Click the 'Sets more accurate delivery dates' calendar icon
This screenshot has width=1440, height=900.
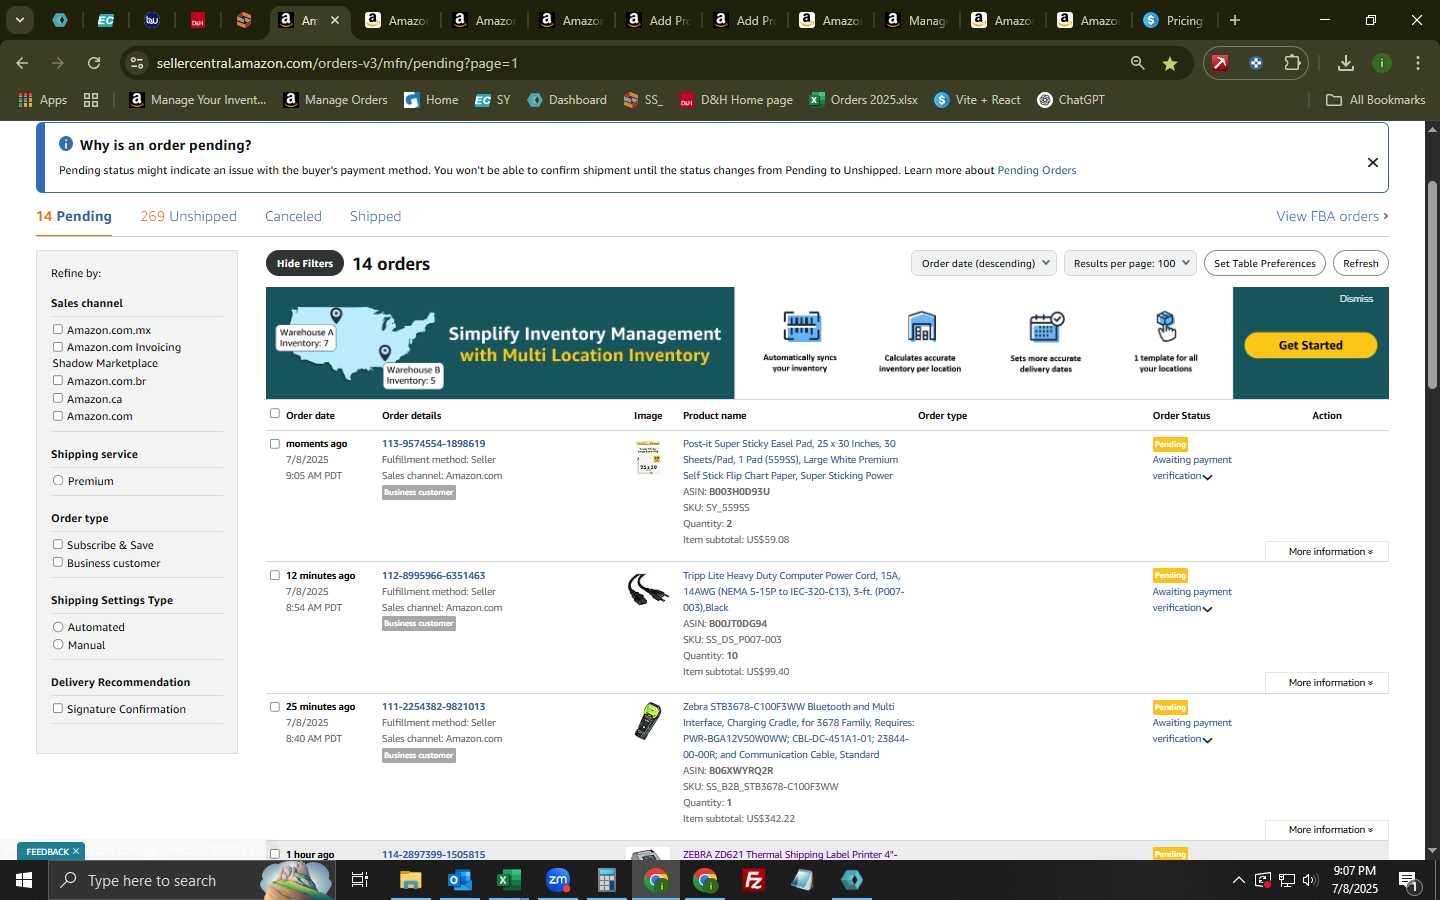pyautogui.click(x=1046, y=326)
